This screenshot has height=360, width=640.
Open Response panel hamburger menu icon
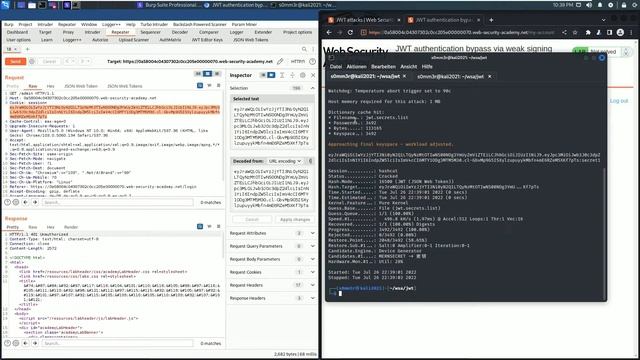click(x=219, y=226)
